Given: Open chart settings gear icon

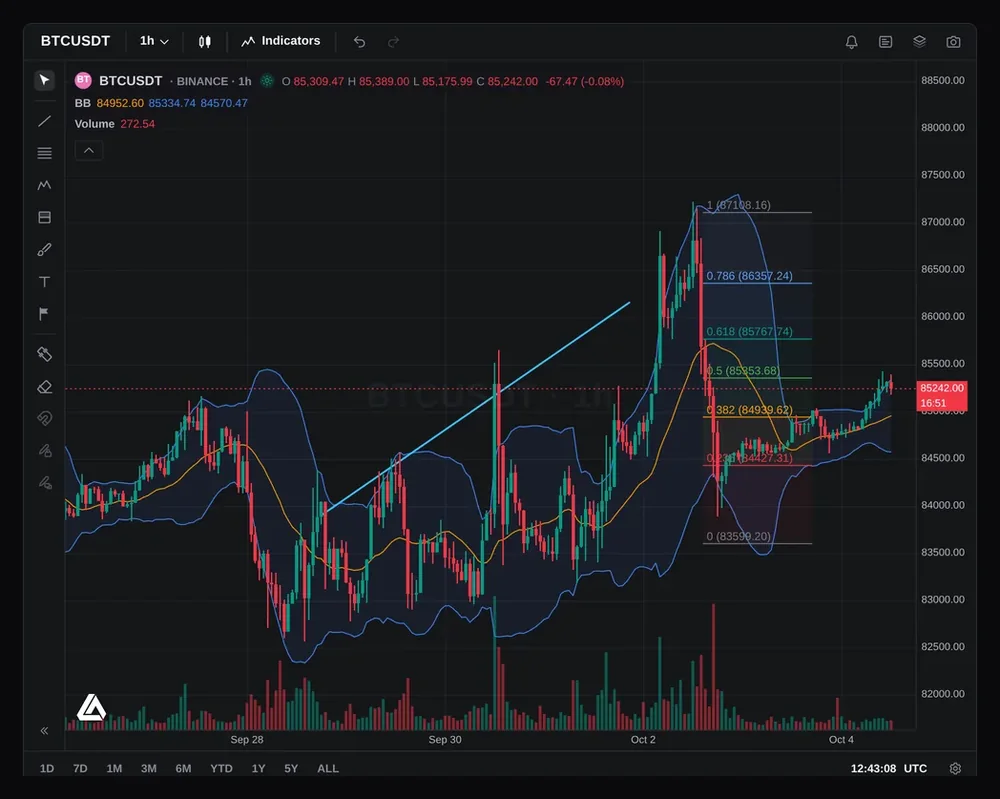Looking at the screenshot, I should [x=955, y=768].
